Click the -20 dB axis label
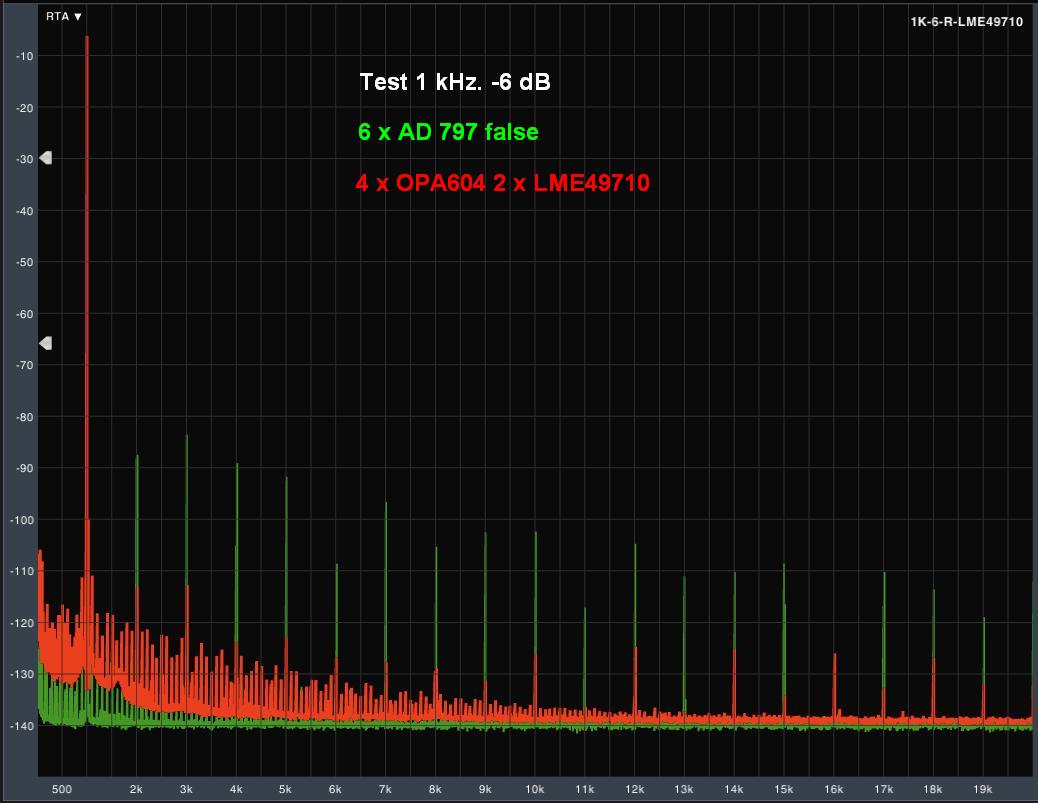Image resolution: width=1038 pixels, height=803 pixels. (24, 108)
